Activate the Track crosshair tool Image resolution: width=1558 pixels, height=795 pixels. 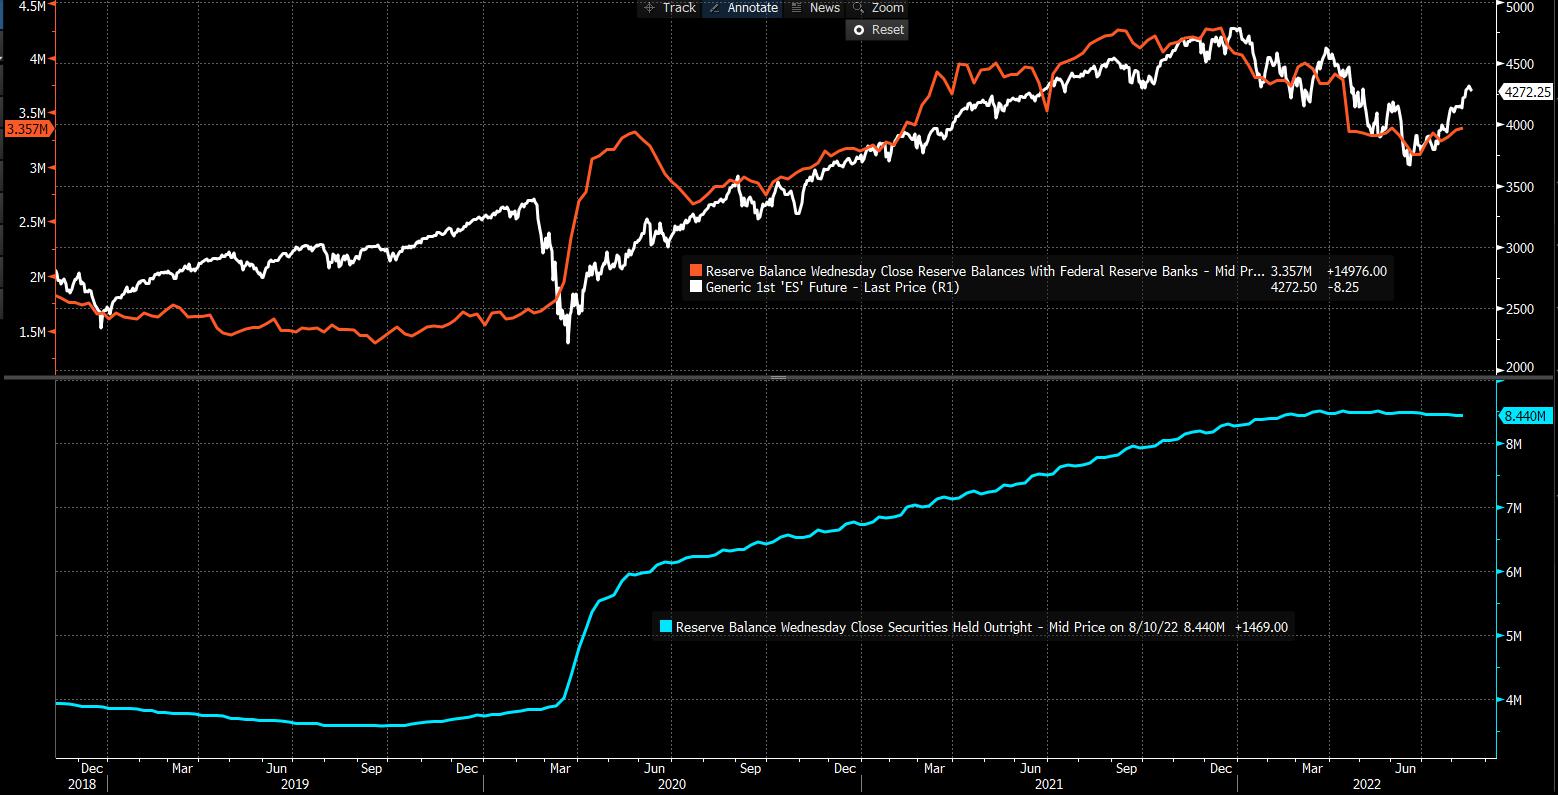669,7
